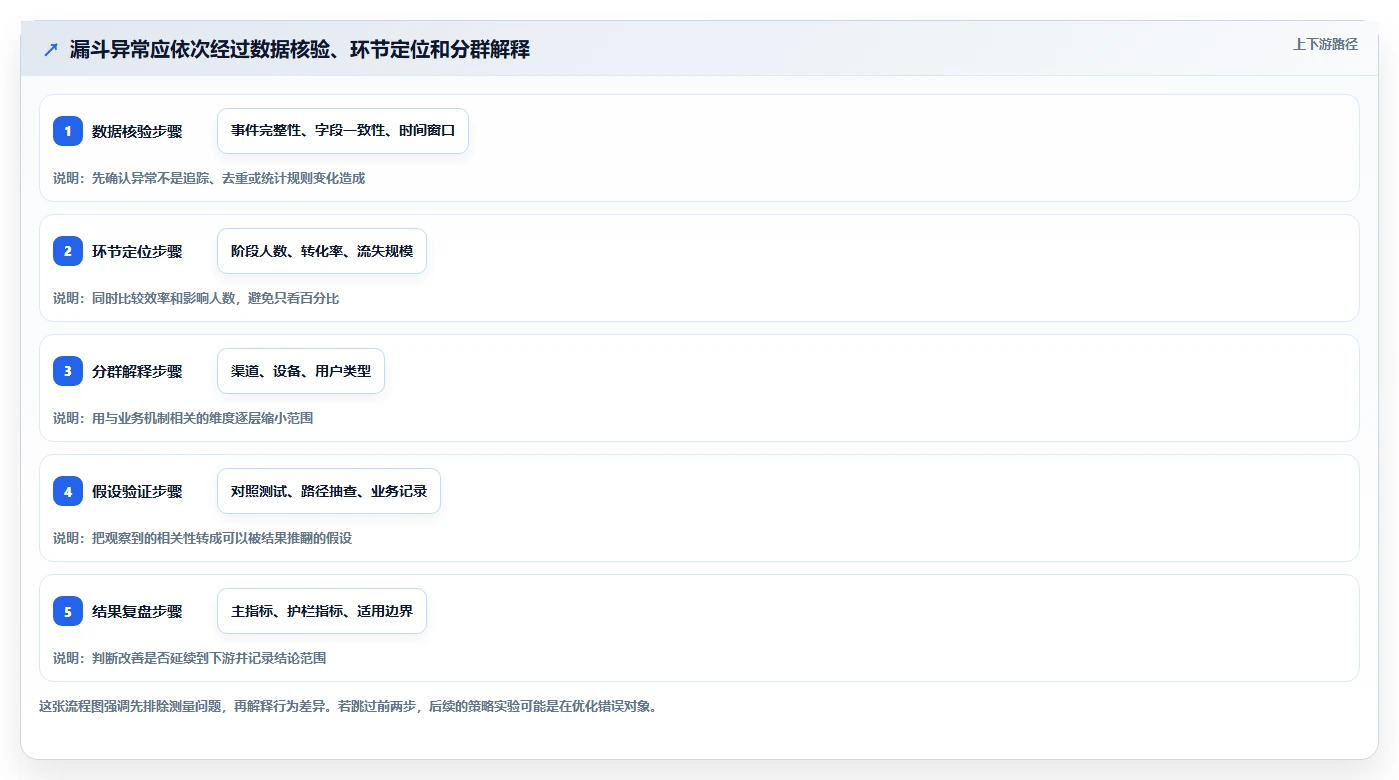Click the footer paragraph starting 这张流程图强调
The width and height of the screenshot is (1399, 780).
coord(348,706)
